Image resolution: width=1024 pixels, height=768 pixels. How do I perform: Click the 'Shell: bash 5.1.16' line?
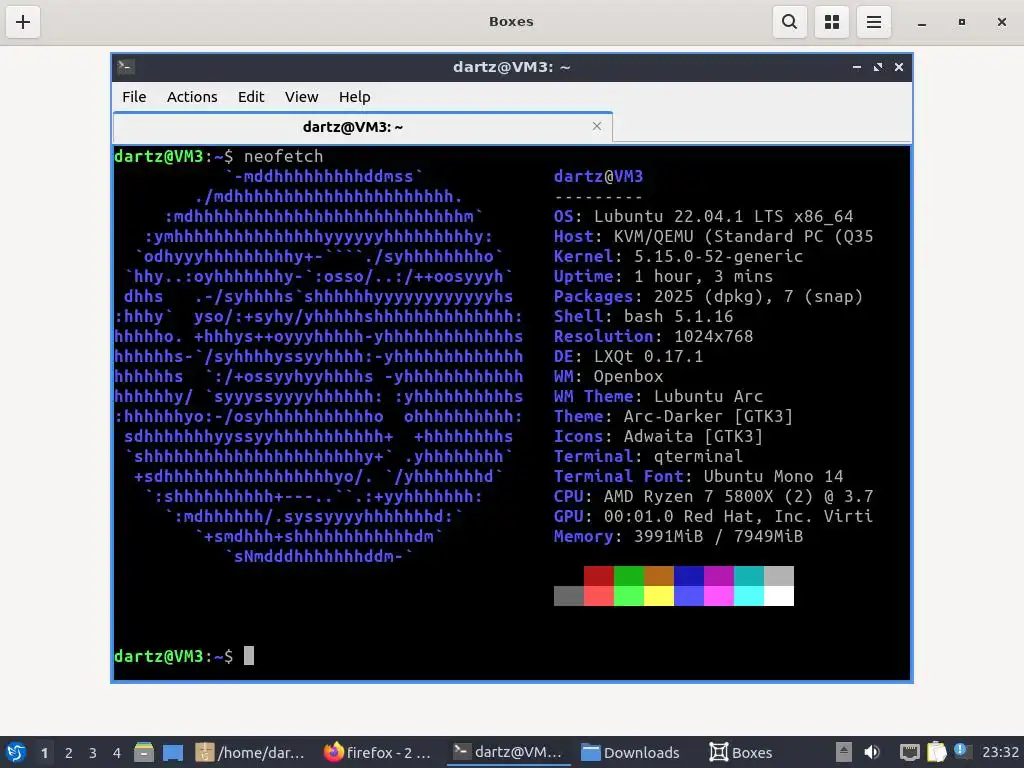[643, 316]
